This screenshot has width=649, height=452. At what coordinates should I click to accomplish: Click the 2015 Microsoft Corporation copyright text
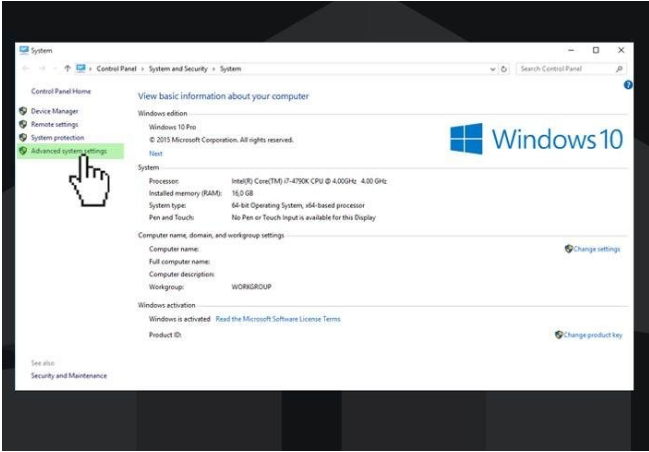point(221,140)
